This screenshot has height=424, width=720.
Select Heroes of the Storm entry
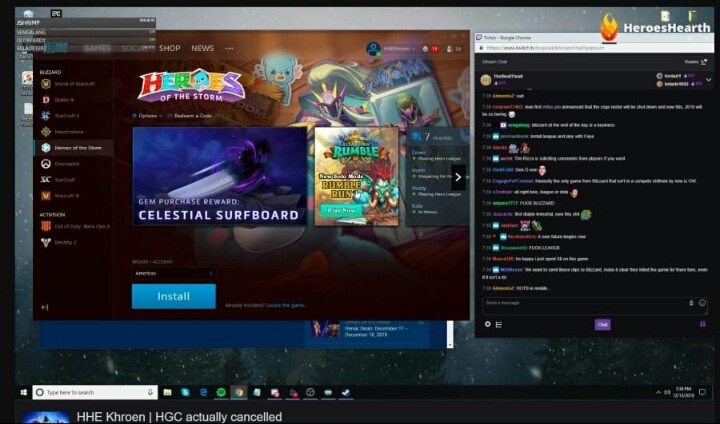click(73, 147)
